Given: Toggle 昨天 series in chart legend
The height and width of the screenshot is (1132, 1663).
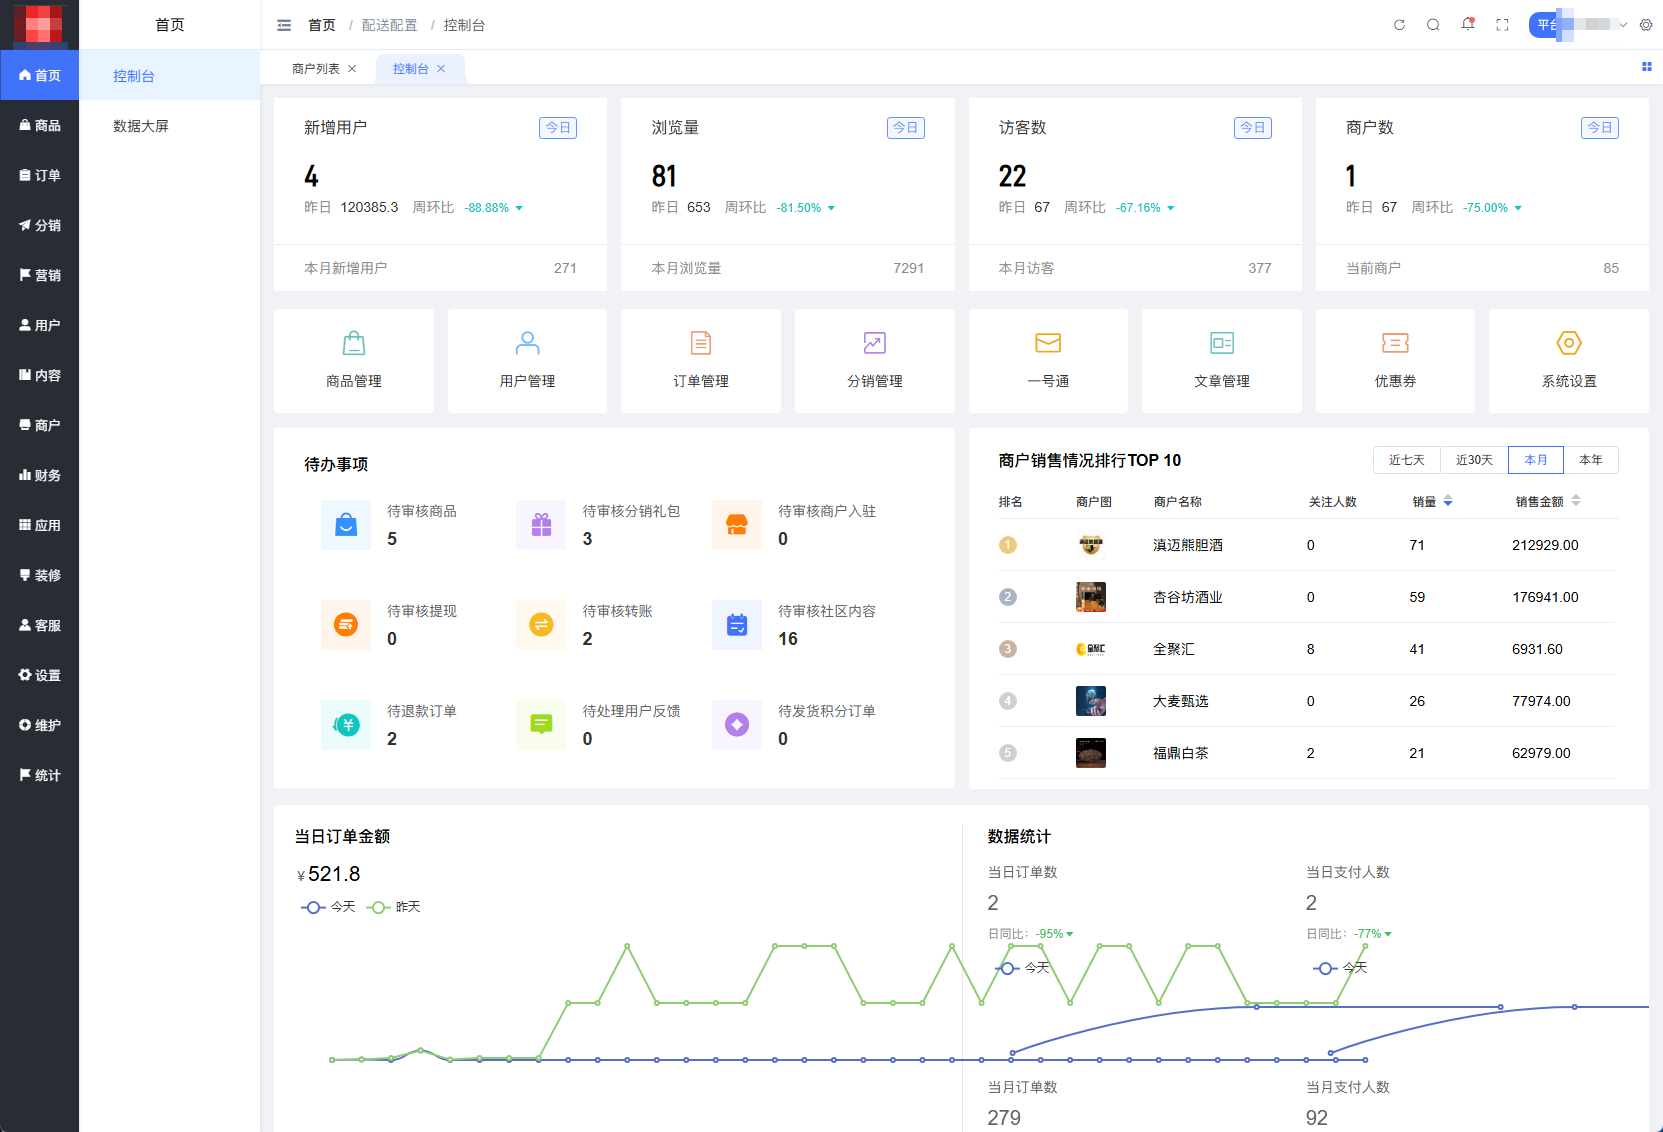Looking at the screenshot, I should pos(395,907).
